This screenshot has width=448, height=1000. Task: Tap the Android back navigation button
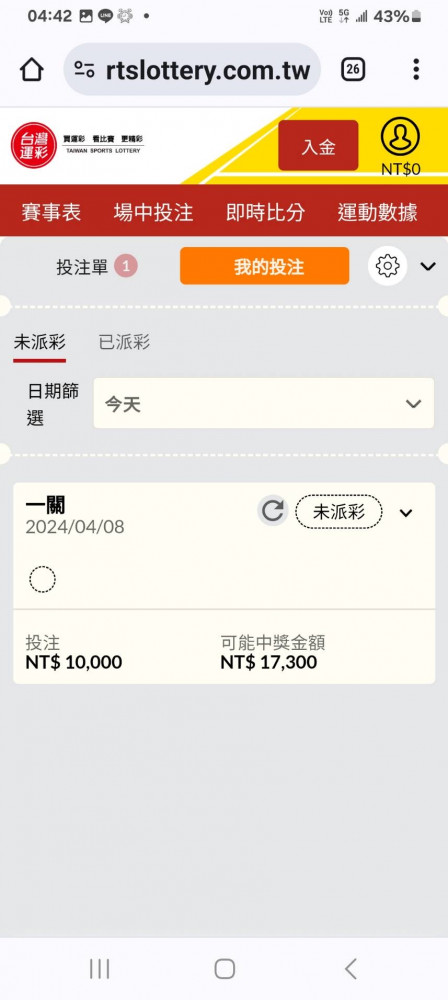pos(350,968)
